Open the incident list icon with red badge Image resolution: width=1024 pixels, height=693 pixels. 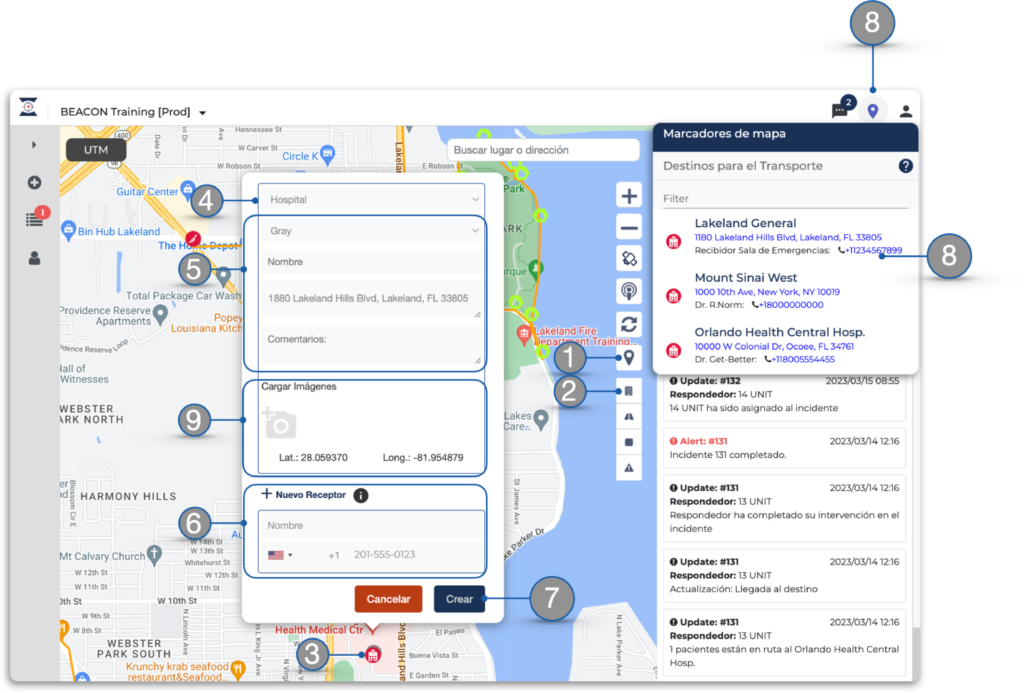(36, 218)
